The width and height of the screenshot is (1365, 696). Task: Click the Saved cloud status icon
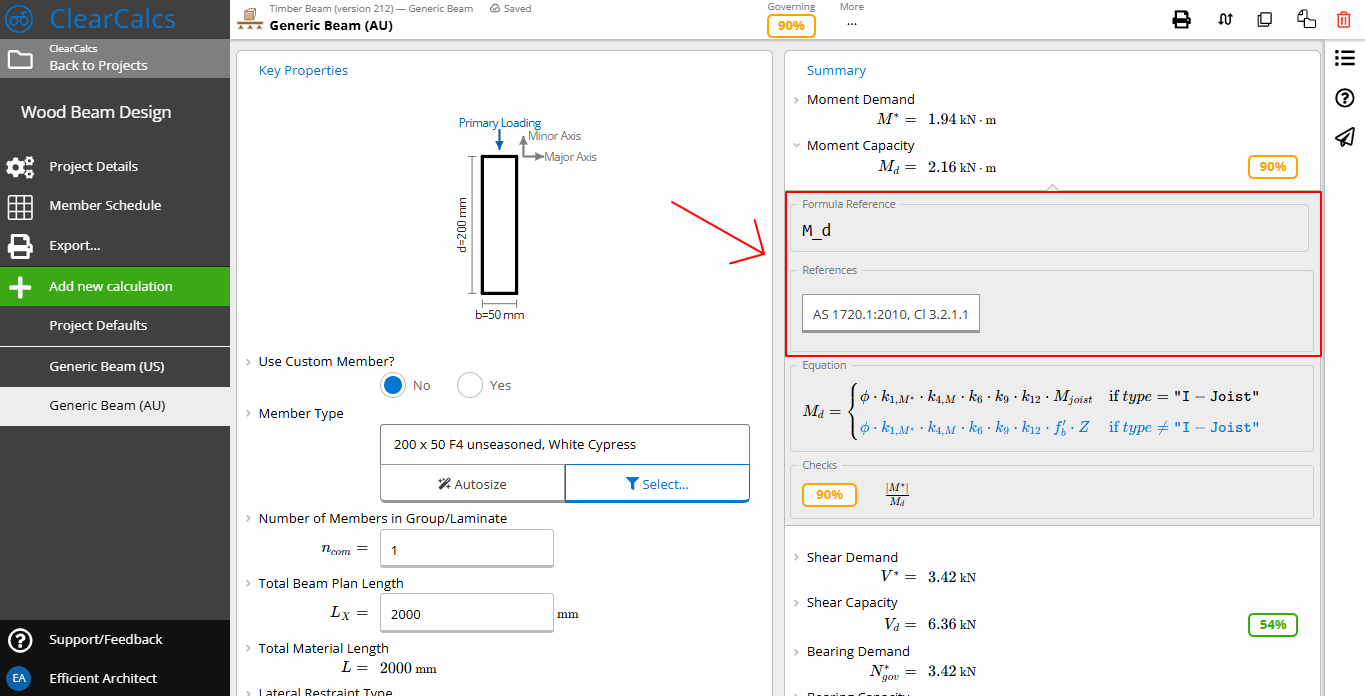(x=496, y=8)
